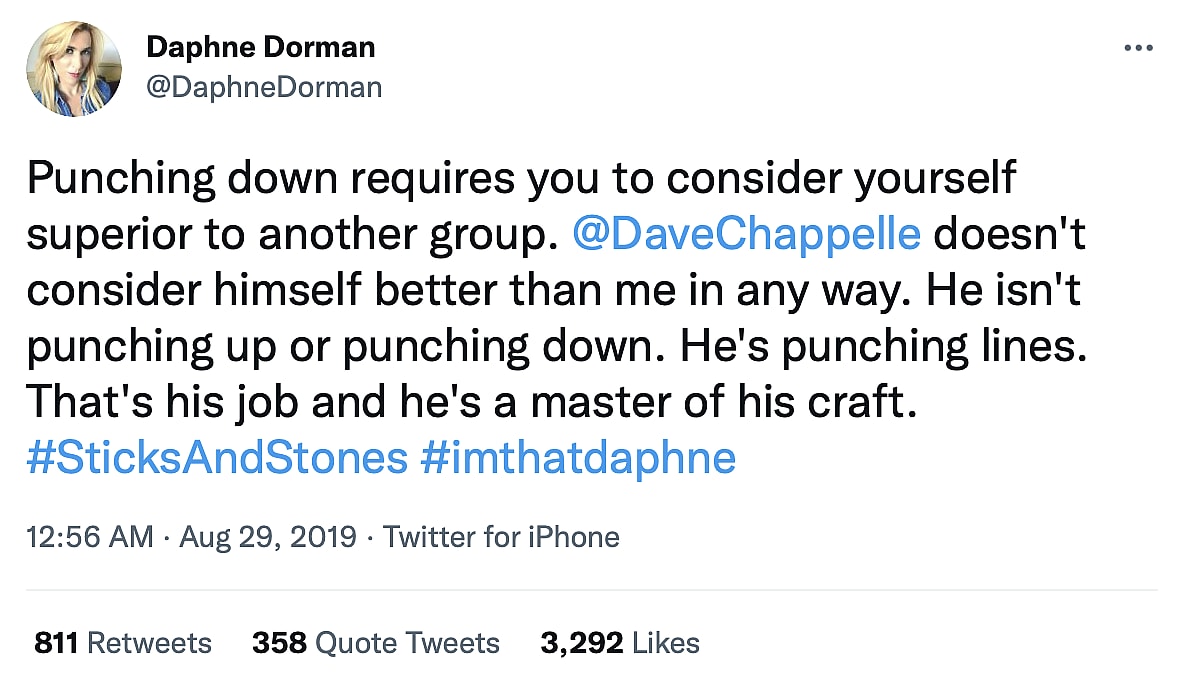Open the @DaveChappelle mention
Image resolution: width=1184 pixels, height=687 pixels.
pos(746,234)
